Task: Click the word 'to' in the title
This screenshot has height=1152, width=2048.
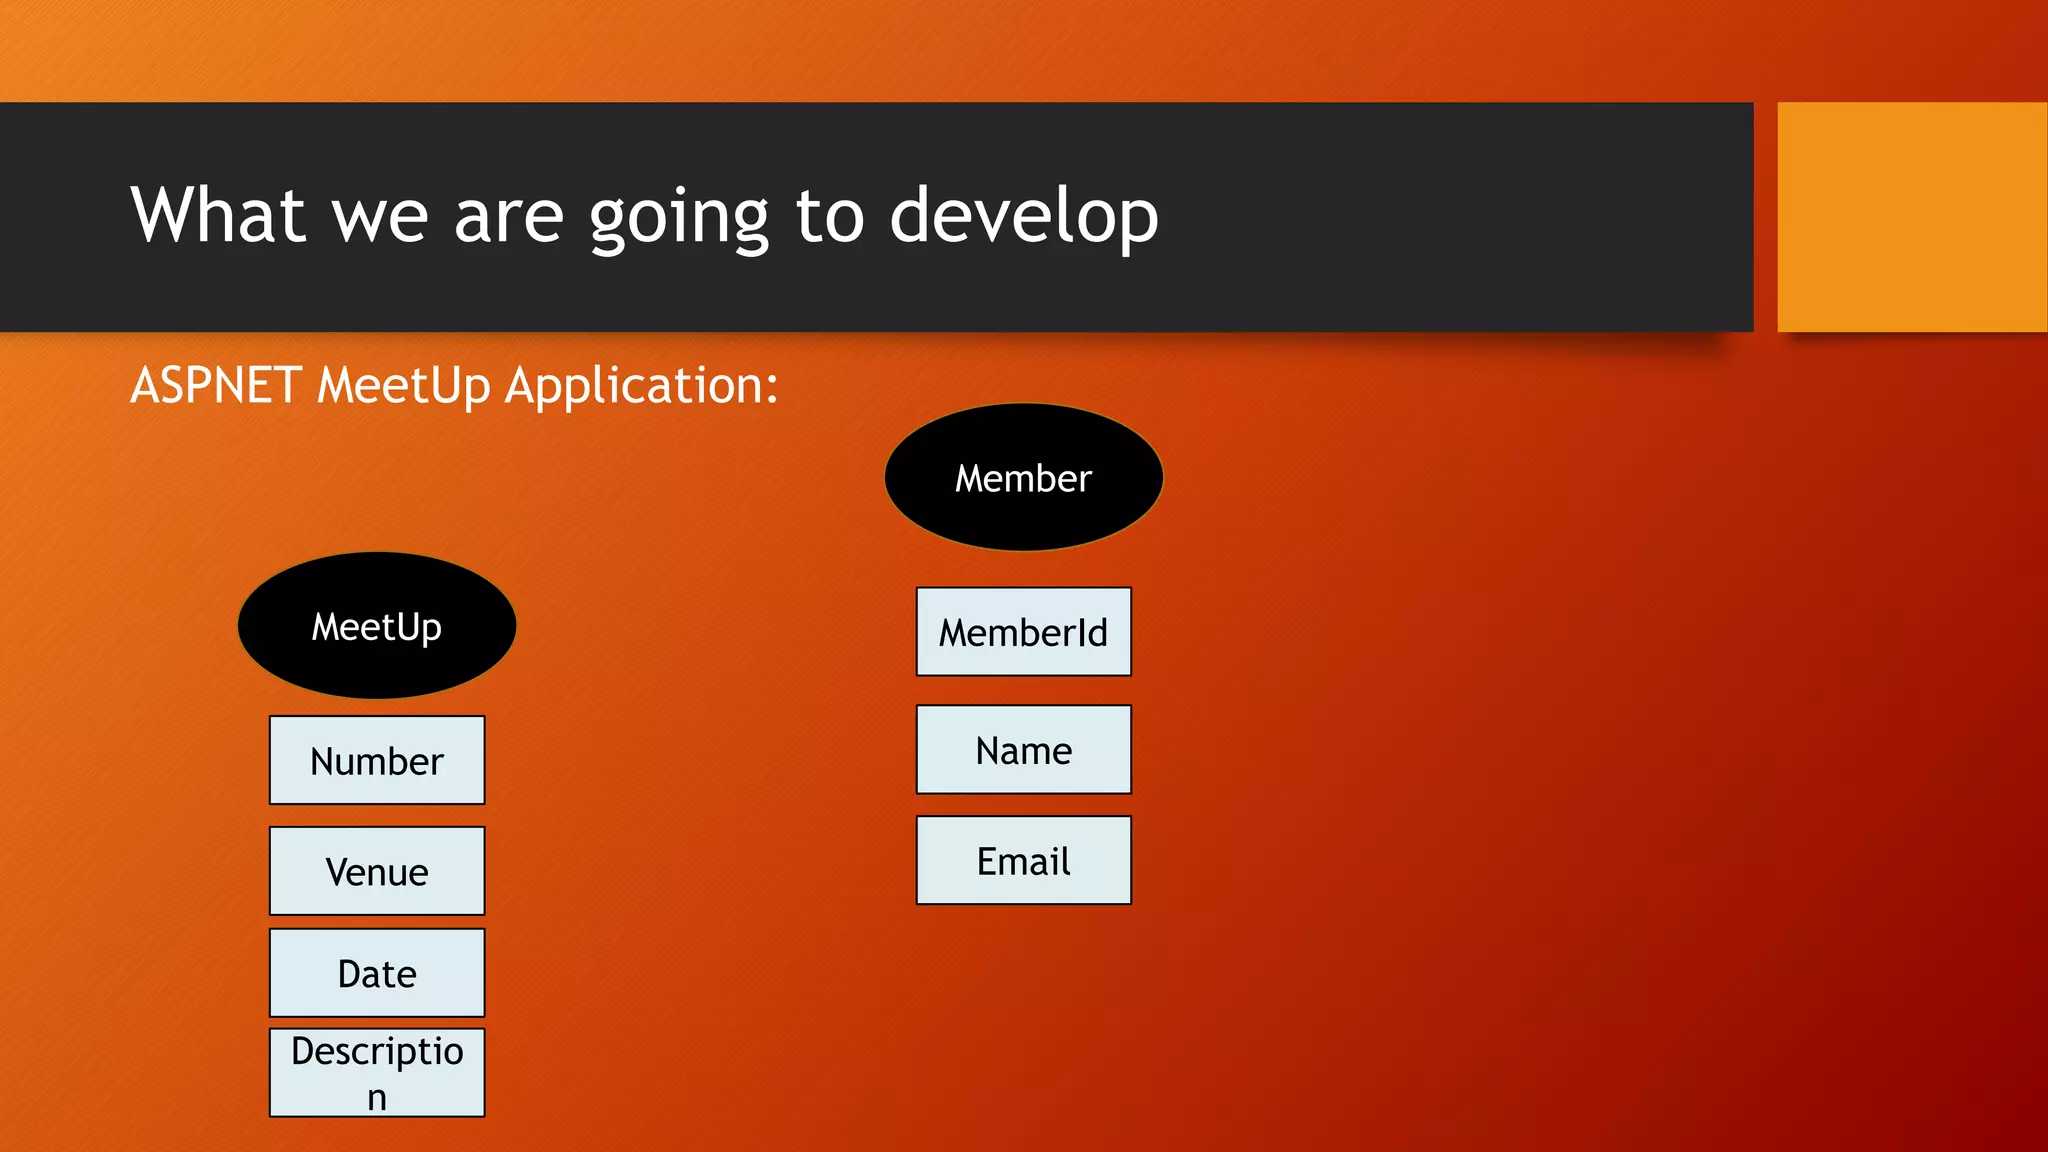Action: coord(830,215)
